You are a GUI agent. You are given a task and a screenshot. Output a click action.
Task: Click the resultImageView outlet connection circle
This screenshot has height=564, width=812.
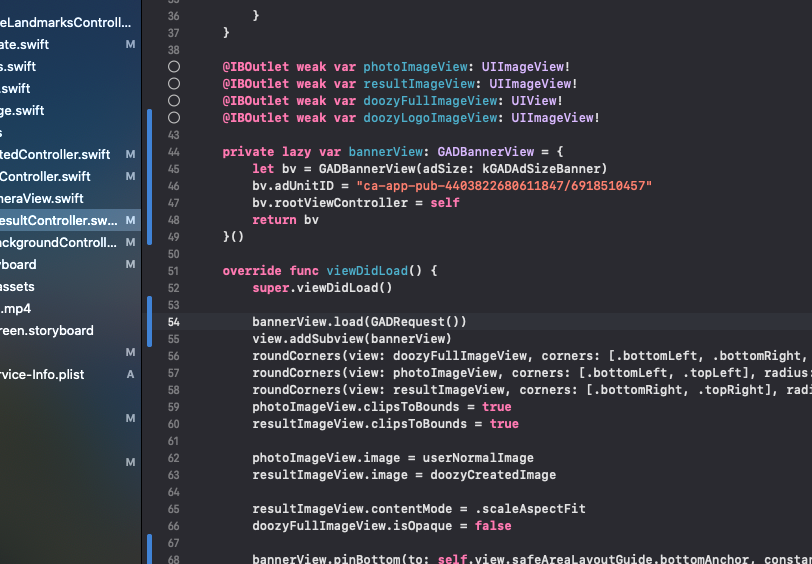click(x=174, y=84)
